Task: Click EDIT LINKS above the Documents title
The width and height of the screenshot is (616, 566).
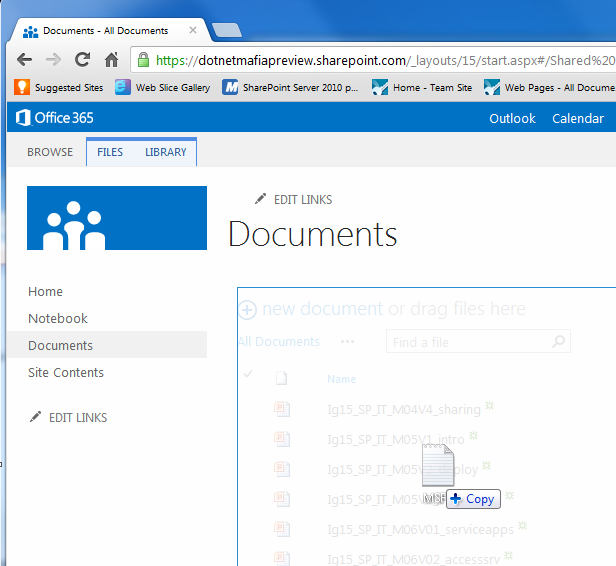Action: pos(303,200)
